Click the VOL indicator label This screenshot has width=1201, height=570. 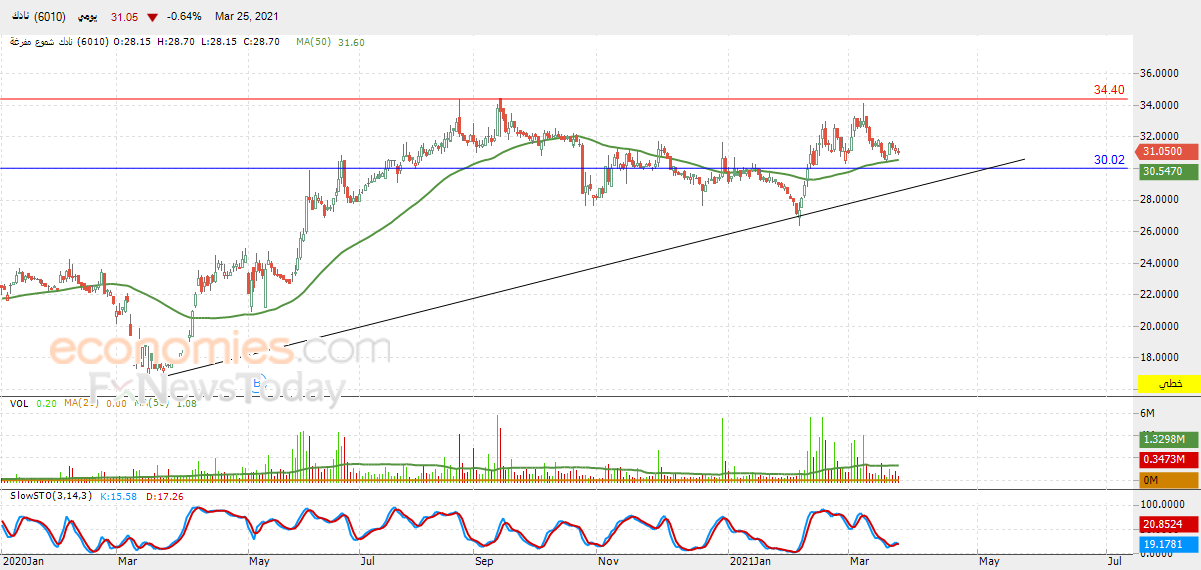tap(19, 403)
